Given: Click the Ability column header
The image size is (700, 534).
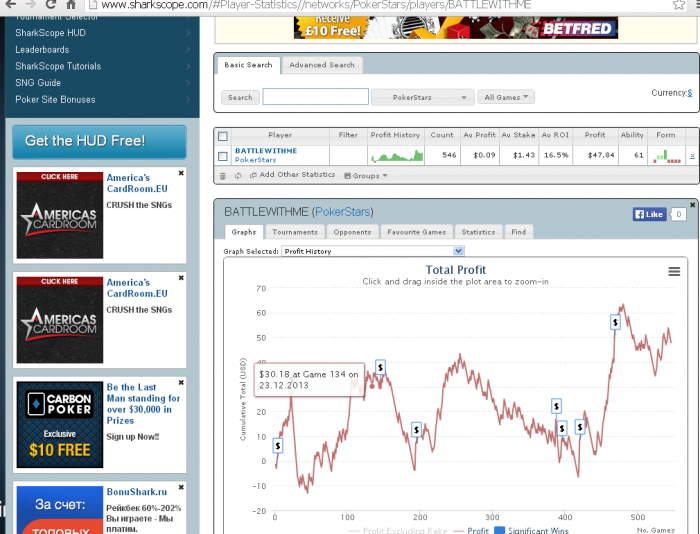Looking at the screenshot, I should pyautogui.click(x=632, y=135).
